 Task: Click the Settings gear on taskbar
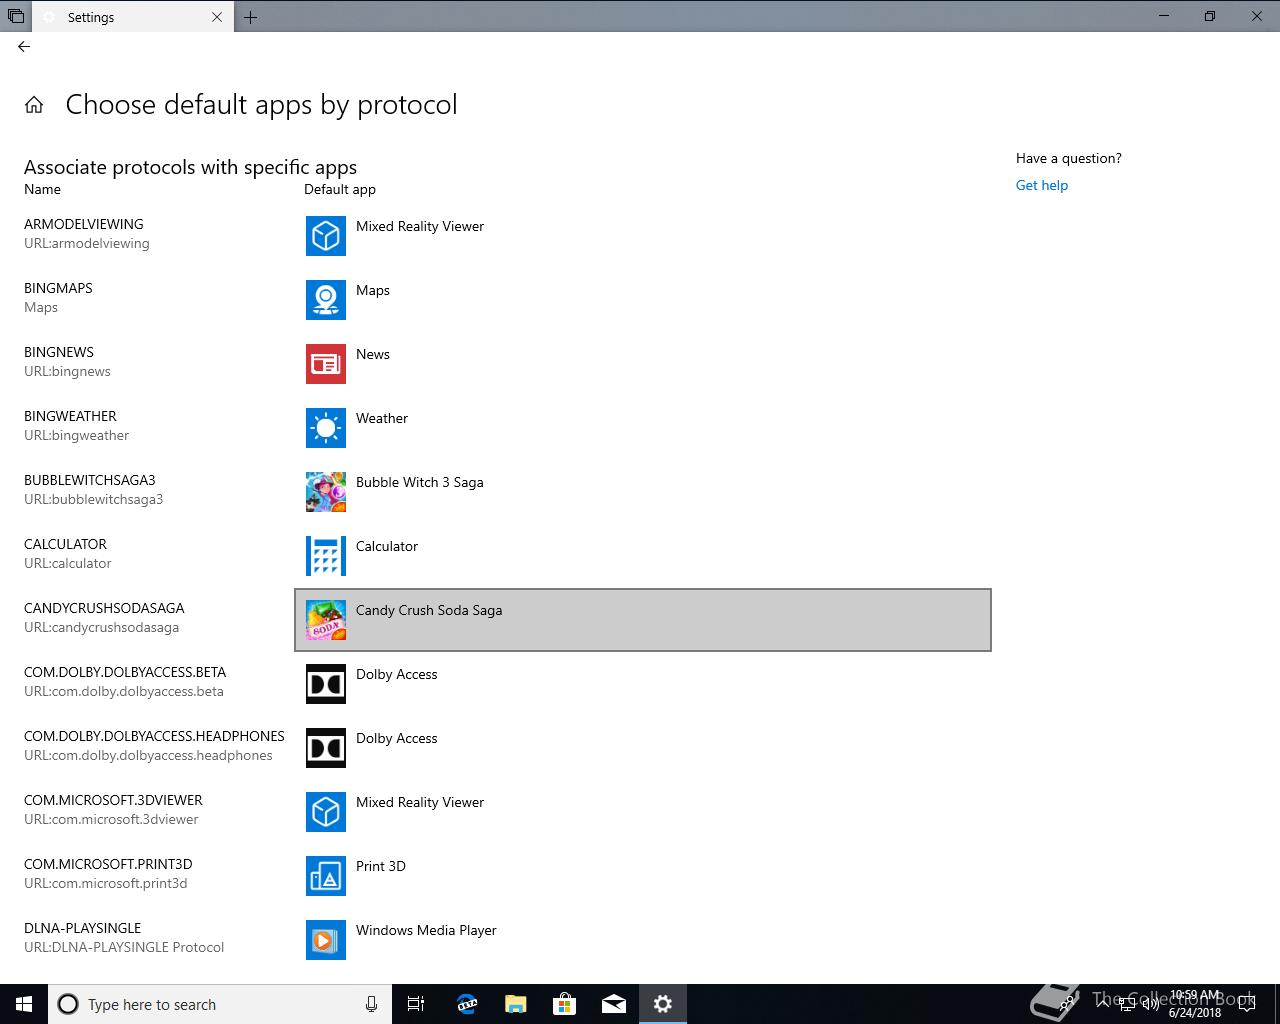(662, 1004)
